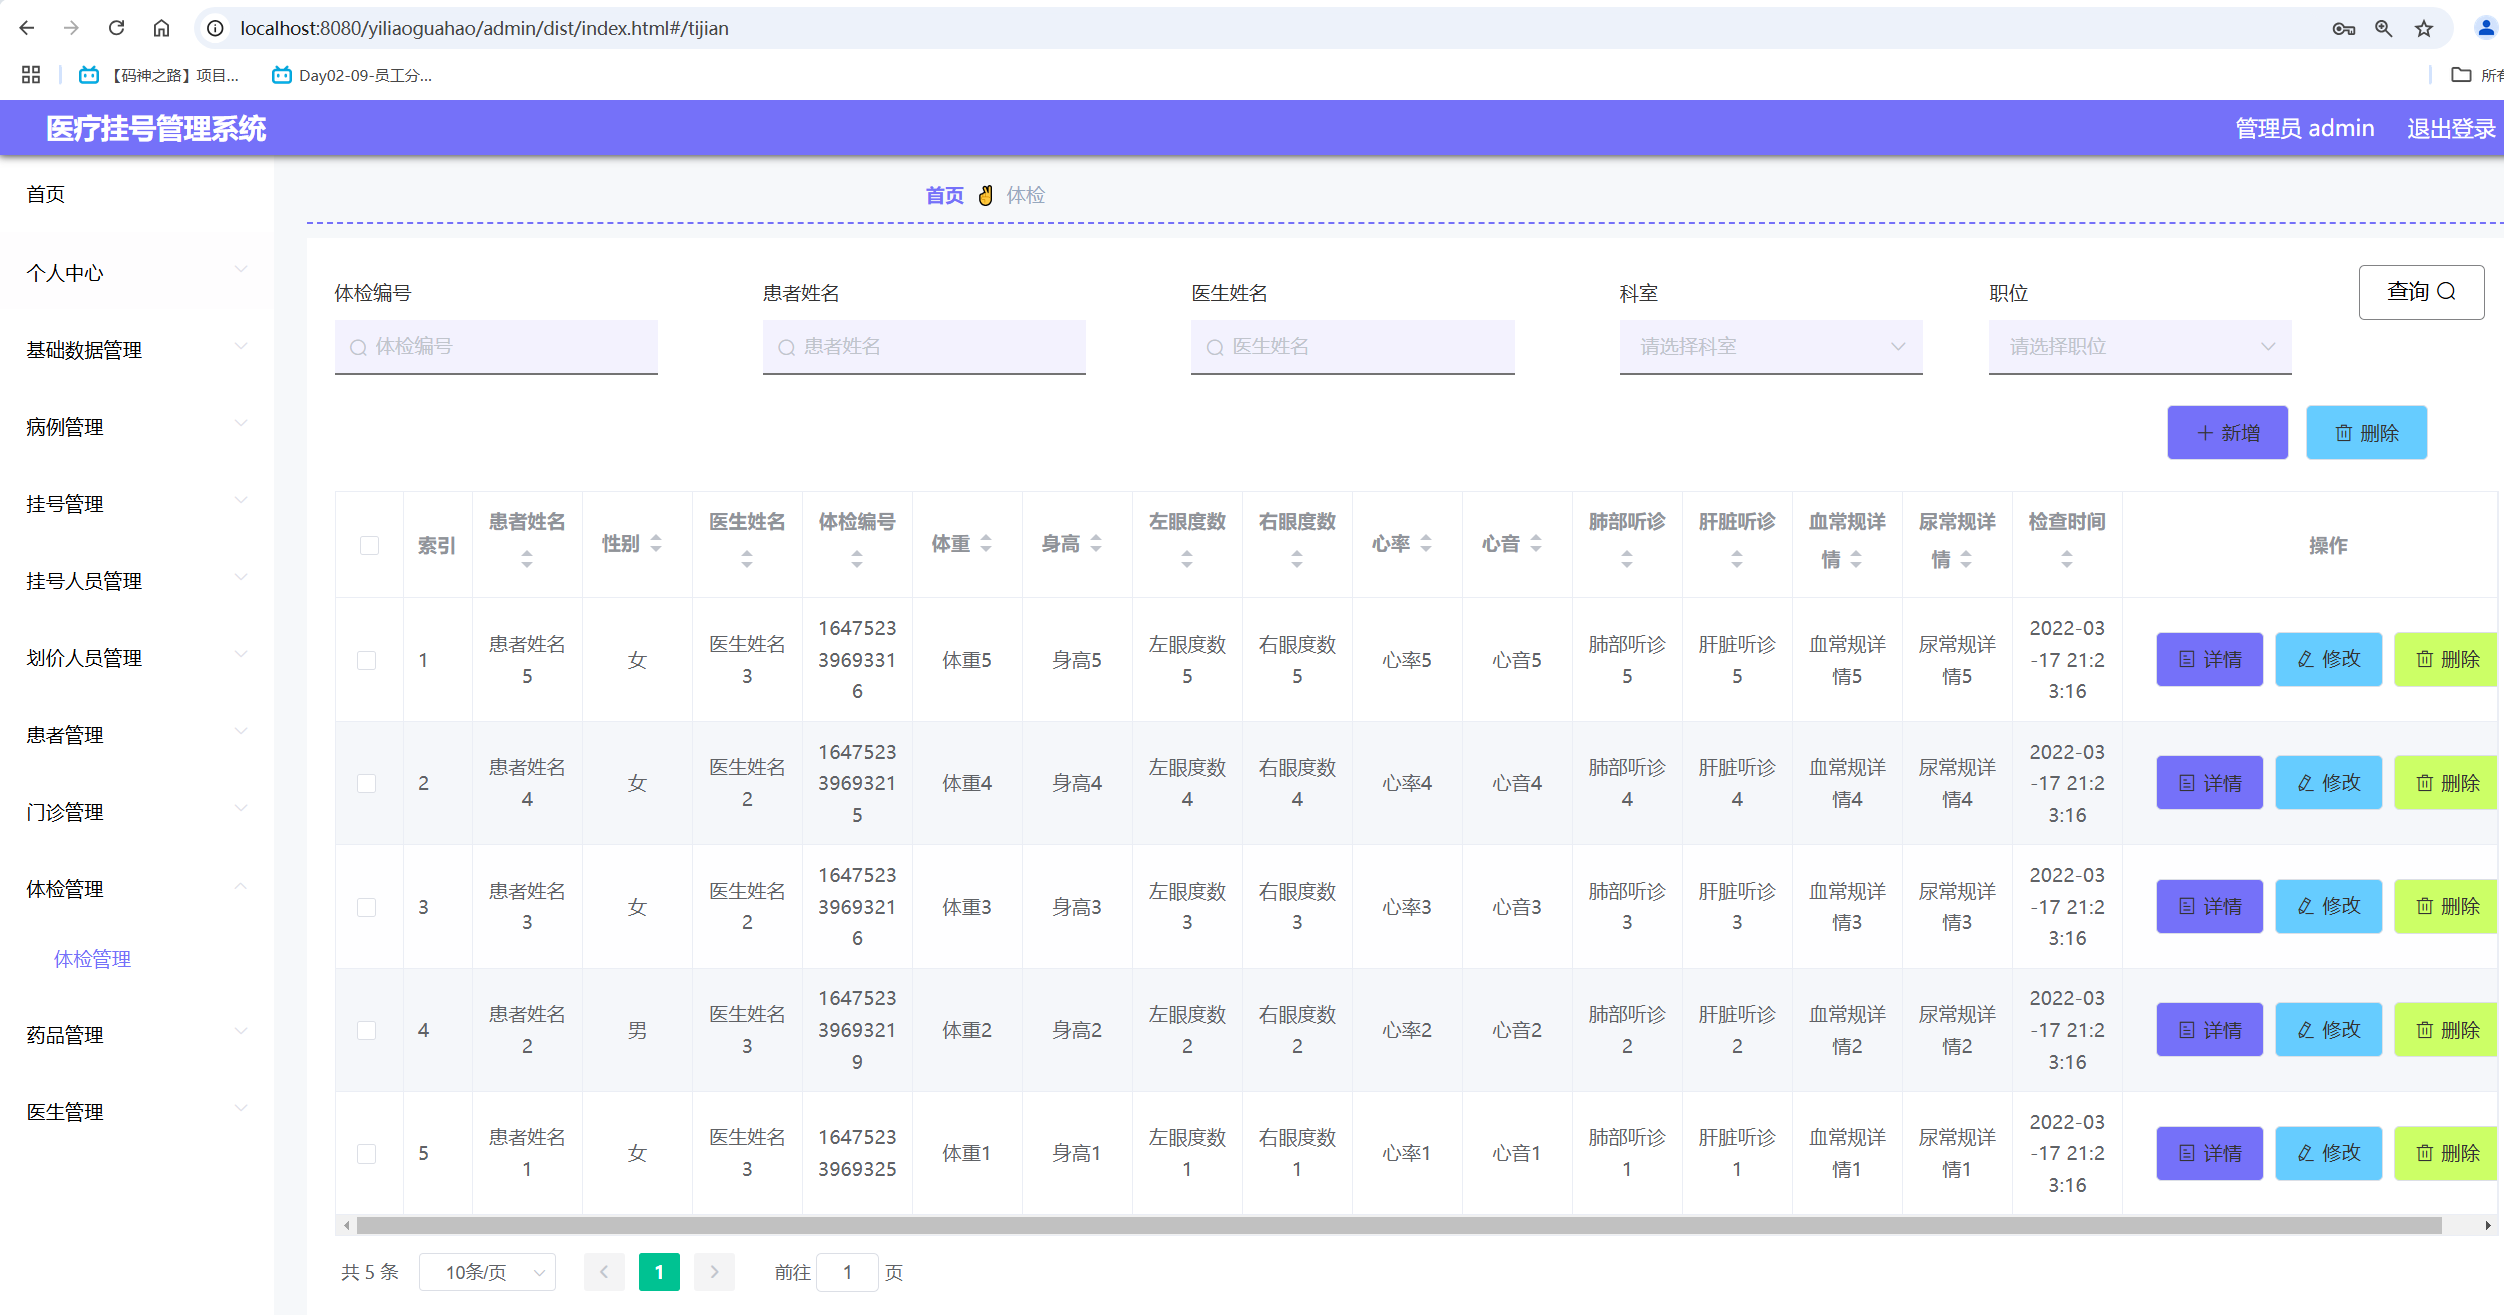
Task: Click the 体检编号 search field
Action: 496,346
